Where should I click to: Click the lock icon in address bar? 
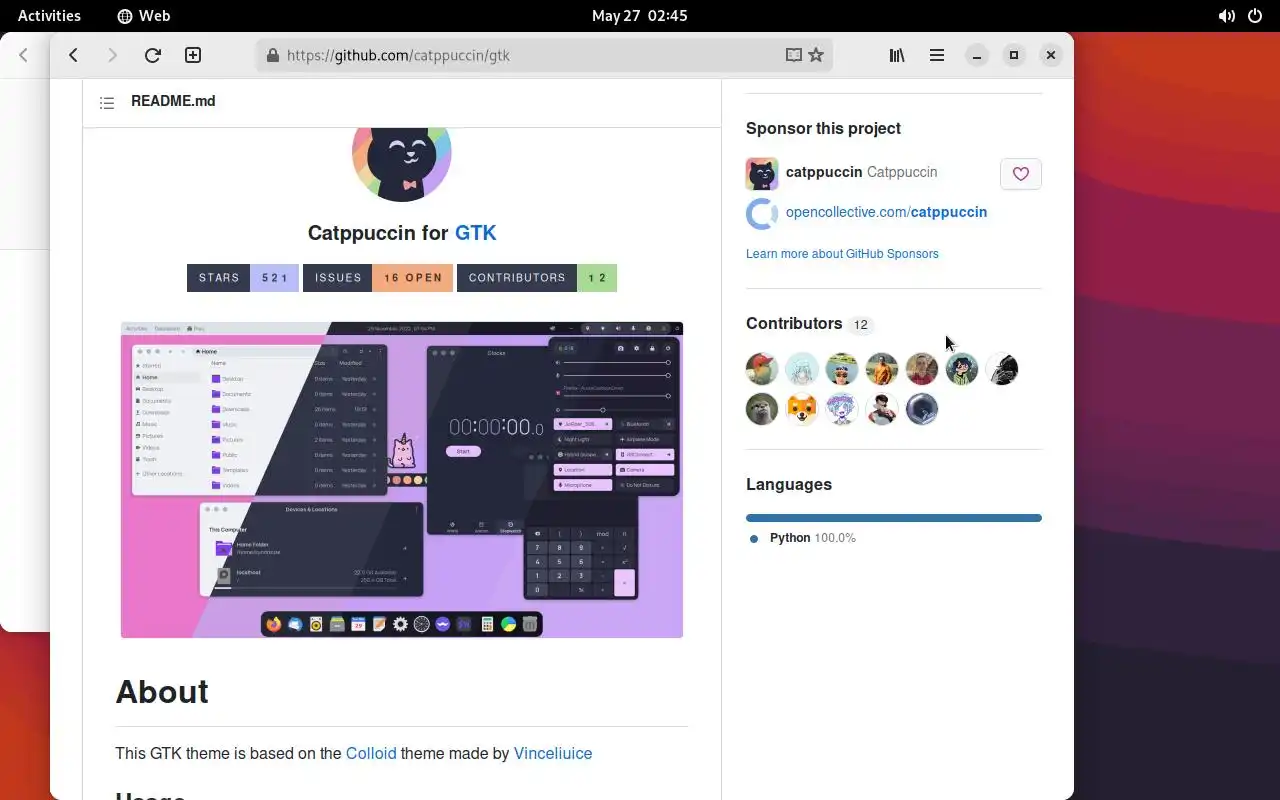point(272,56)
